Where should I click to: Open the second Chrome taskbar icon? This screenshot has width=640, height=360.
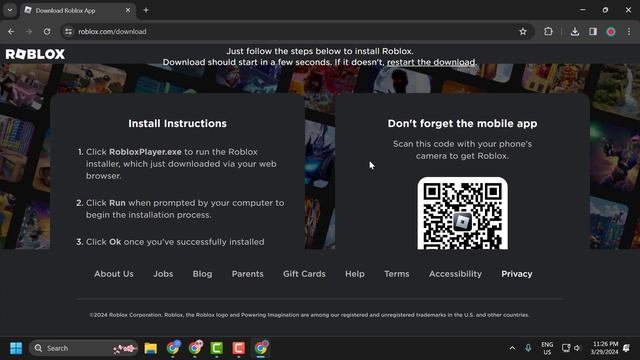pyautogui.click(x=195, y=348)
